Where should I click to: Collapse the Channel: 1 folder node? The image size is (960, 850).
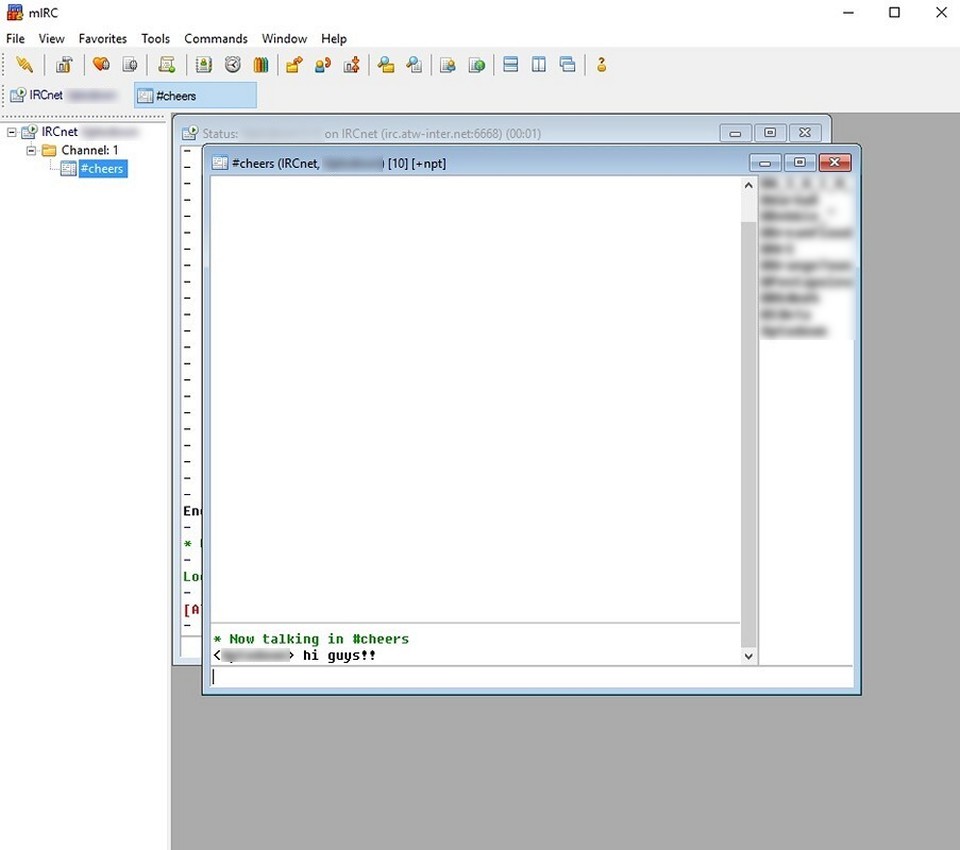(x=31, y=150)
